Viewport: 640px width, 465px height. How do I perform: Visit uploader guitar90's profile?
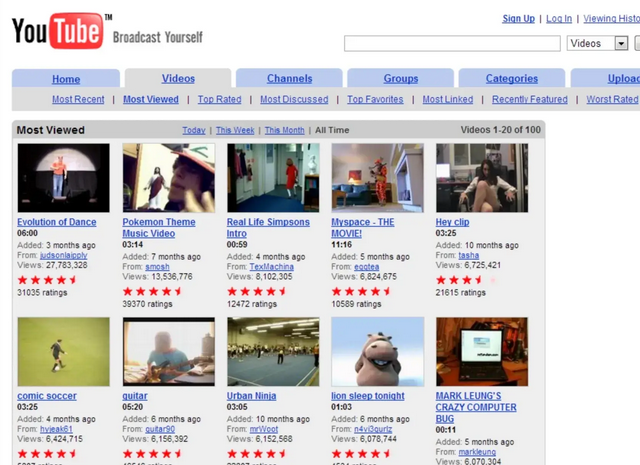(160, 429)
